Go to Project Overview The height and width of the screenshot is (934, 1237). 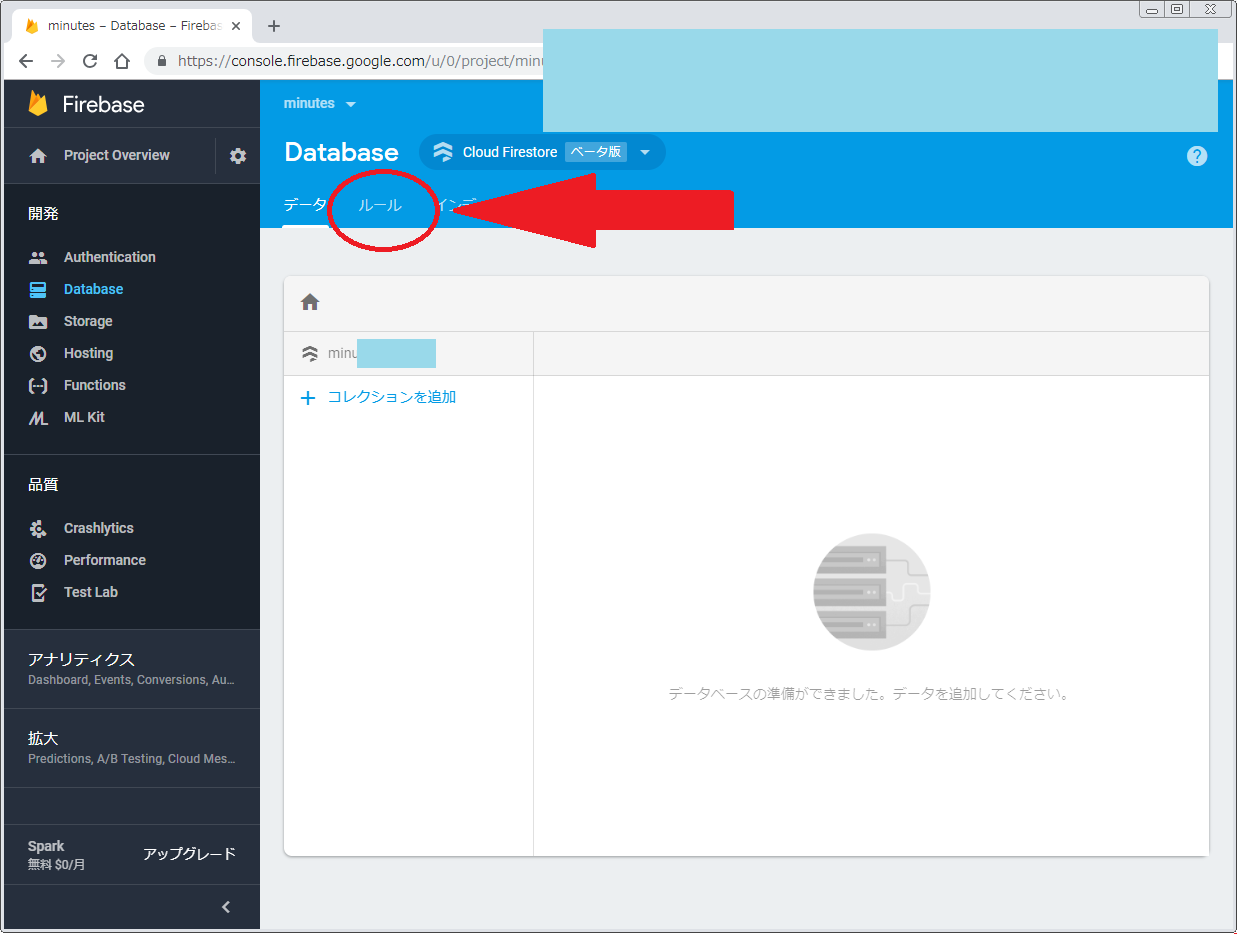(x=116, y=155)
